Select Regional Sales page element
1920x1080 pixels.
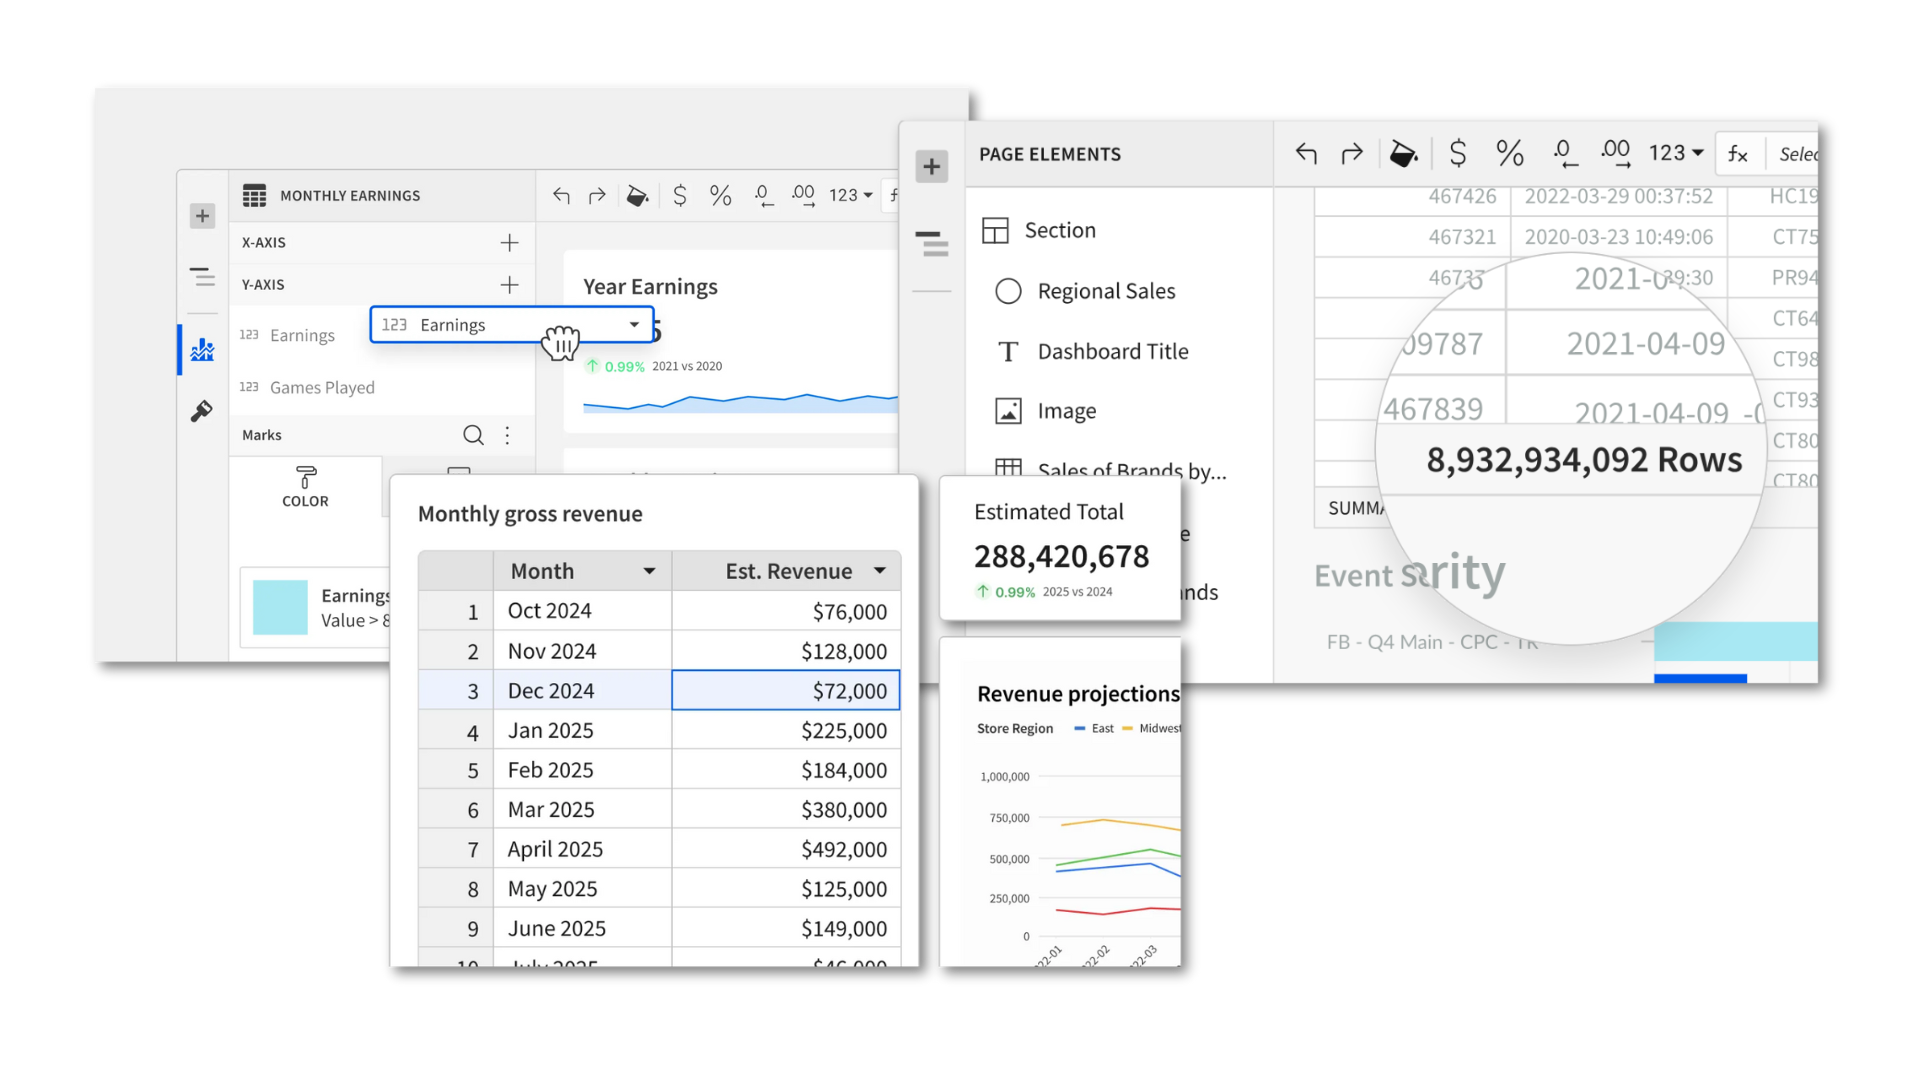(1106, 291)
